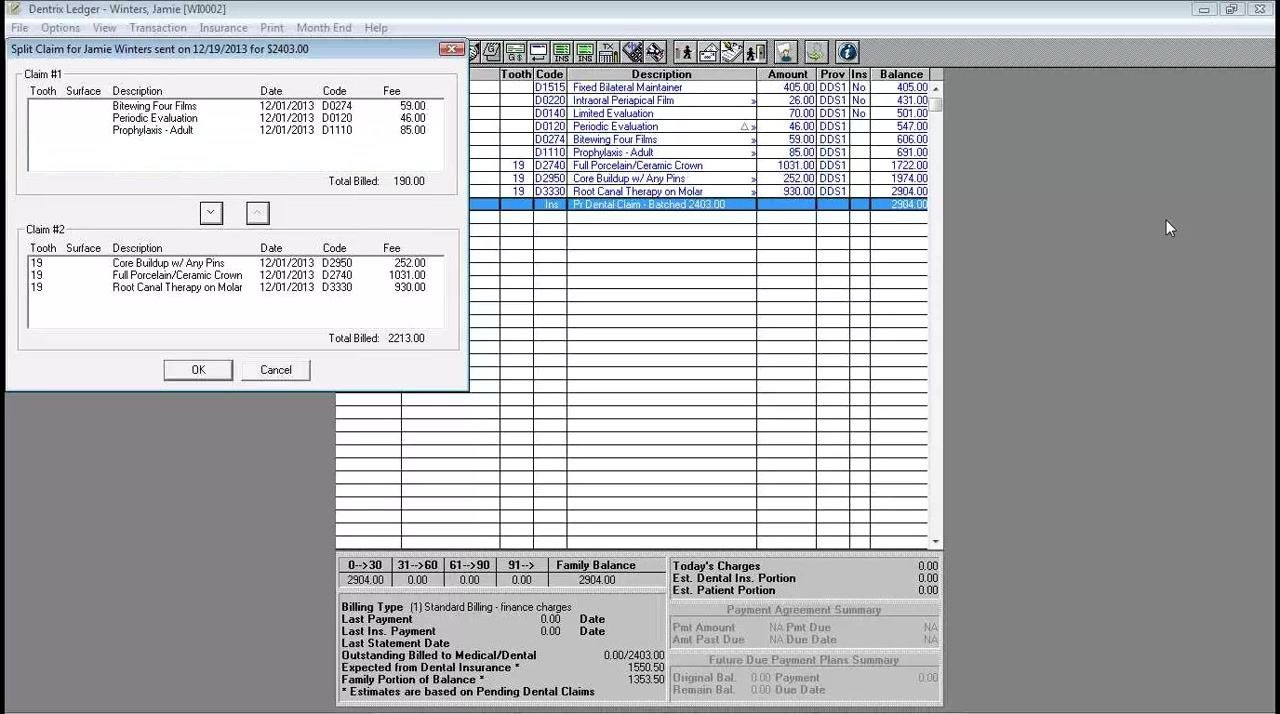Select the Intraoral Periapical Film ledger row
1280x714 pixels.
pos(698,101)
